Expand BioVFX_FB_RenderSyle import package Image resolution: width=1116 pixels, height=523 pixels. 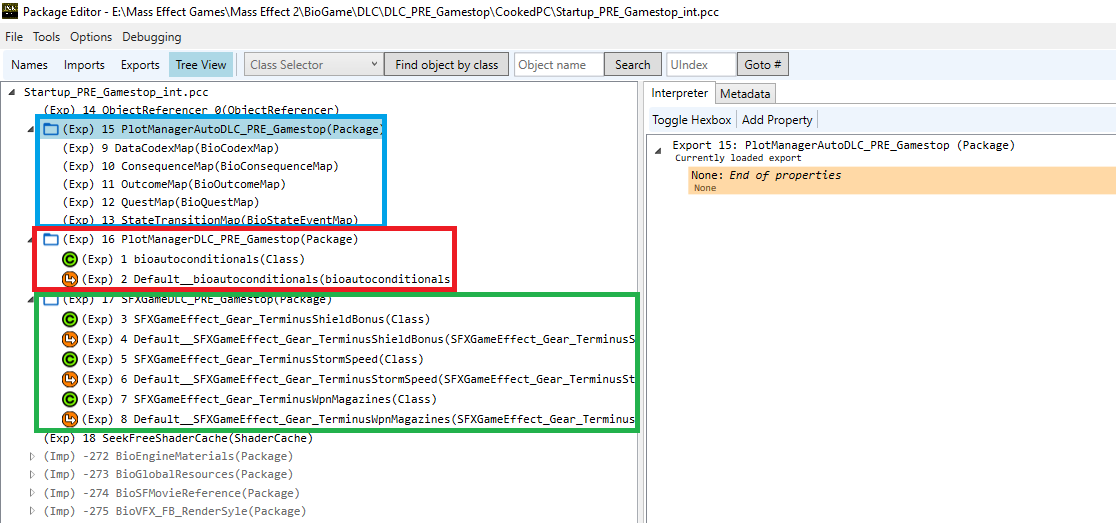click(x=32, y=512)
